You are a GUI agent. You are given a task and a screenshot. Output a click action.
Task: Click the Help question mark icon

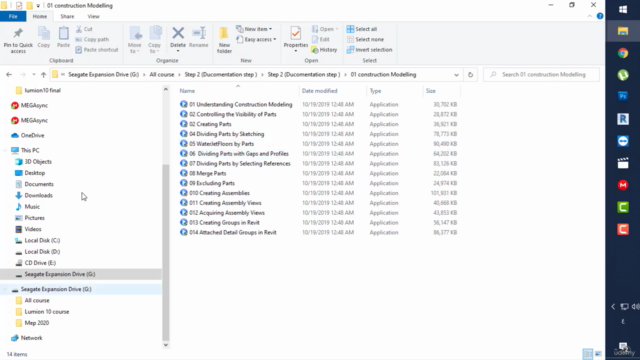click(600, 16)
